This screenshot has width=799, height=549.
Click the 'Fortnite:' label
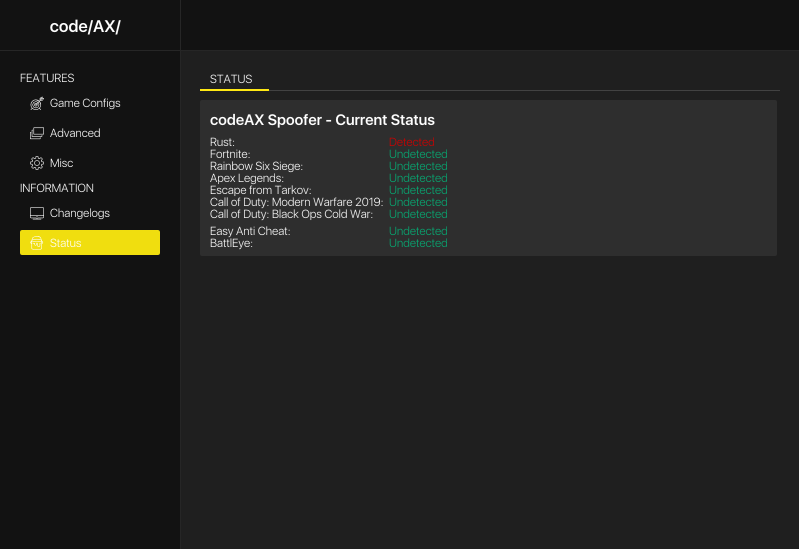[x=230, y=154]
